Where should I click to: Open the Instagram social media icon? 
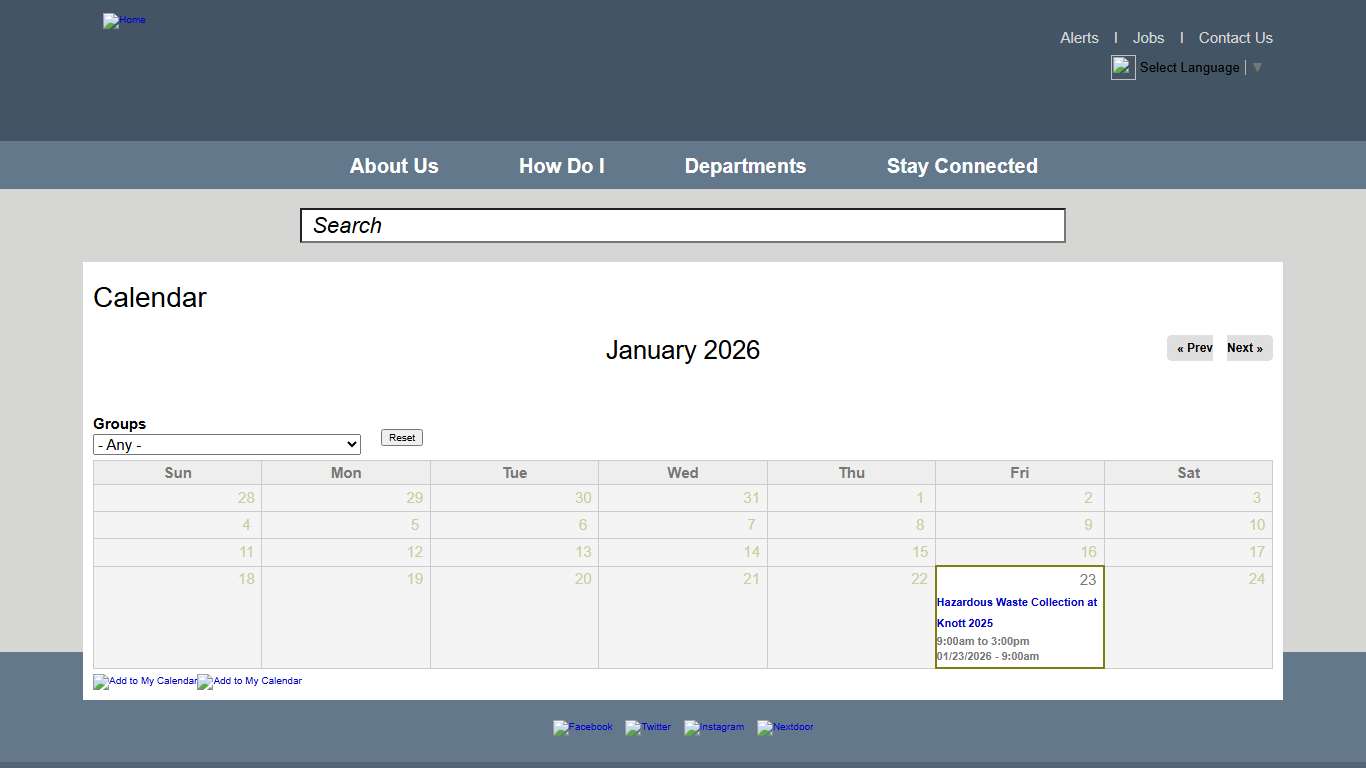[714, 728]
